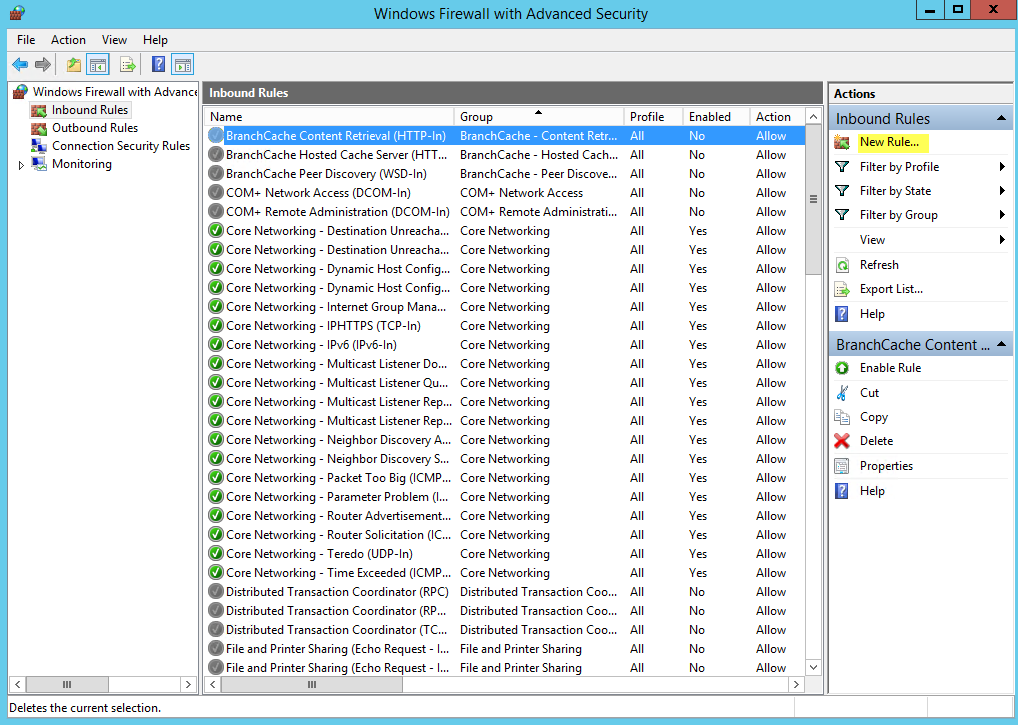Click the Filter by Profile funnel icon
This screenshot has width=1018, height=725.
click(842, 167)
